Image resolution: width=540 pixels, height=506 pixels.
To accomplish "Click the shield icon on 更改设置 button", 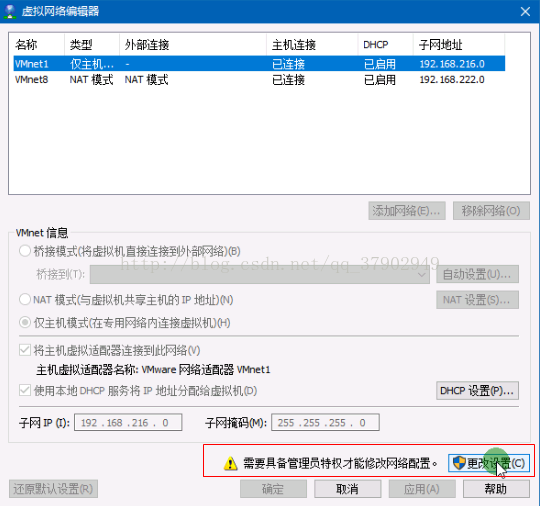I will pyautogui.click(x=459, y=463).
